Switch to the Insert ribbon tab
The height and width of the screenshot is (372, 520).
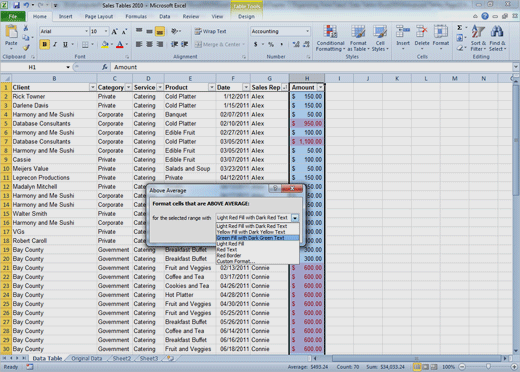(x=66, y=16)
